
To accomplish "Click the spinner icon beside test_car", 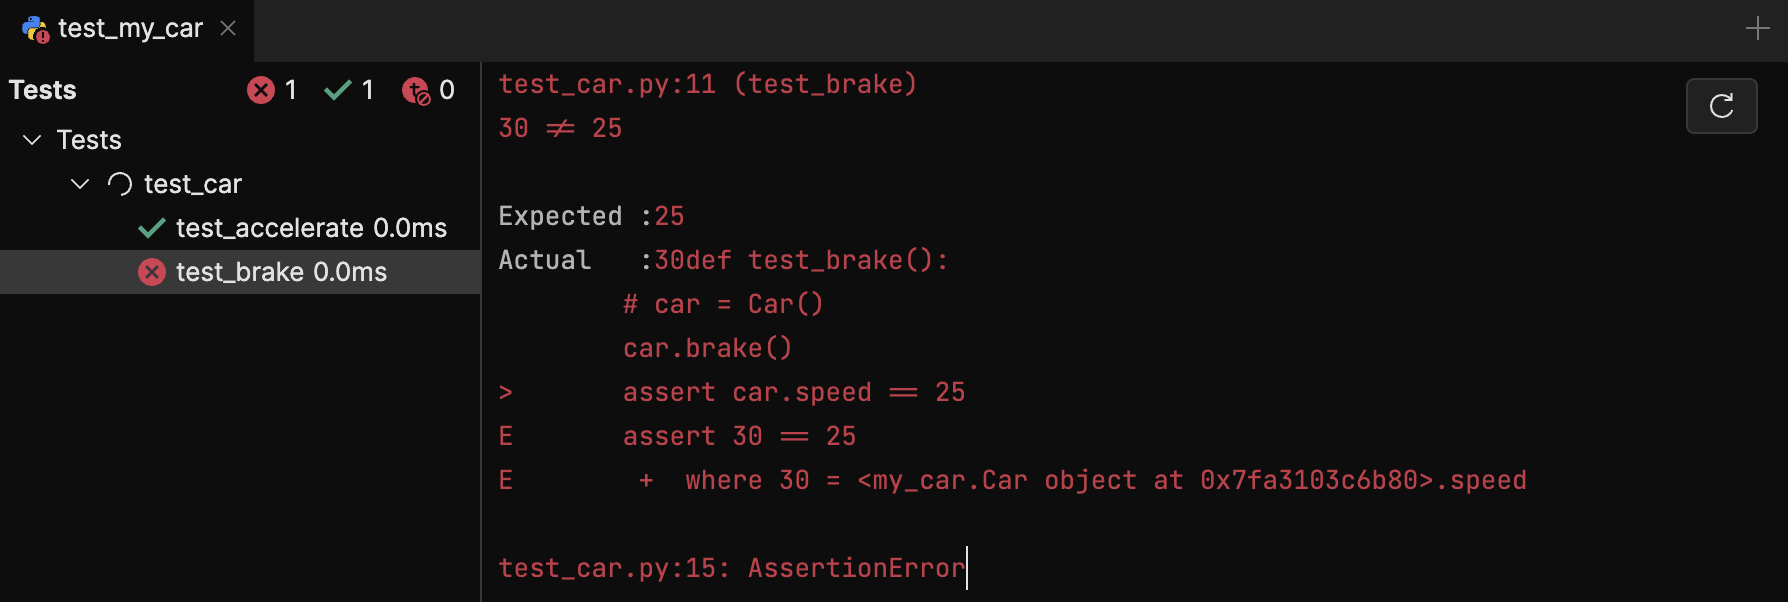I will click(x=120, y=184).
